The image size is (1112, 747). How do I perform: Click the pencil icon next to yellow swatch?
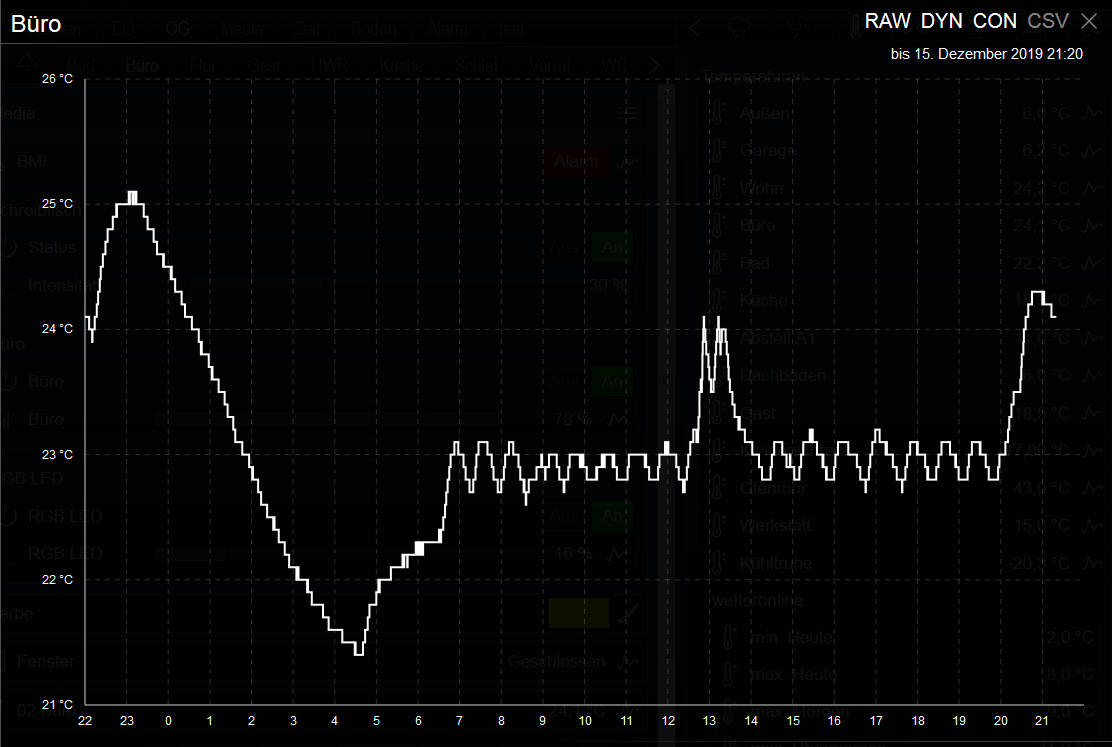(628, 613)
